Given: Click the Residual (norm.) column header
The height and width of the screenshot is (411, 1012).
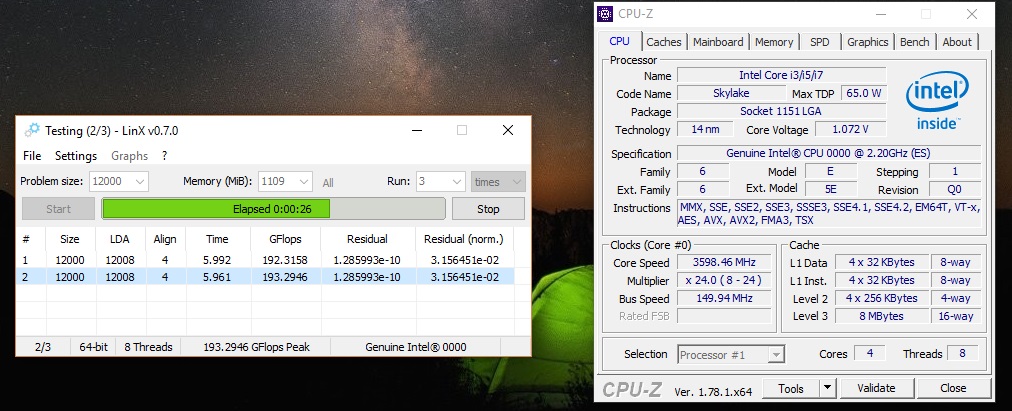Looking at the screenshot, I should pyautogui.click(x=463, y=239).
